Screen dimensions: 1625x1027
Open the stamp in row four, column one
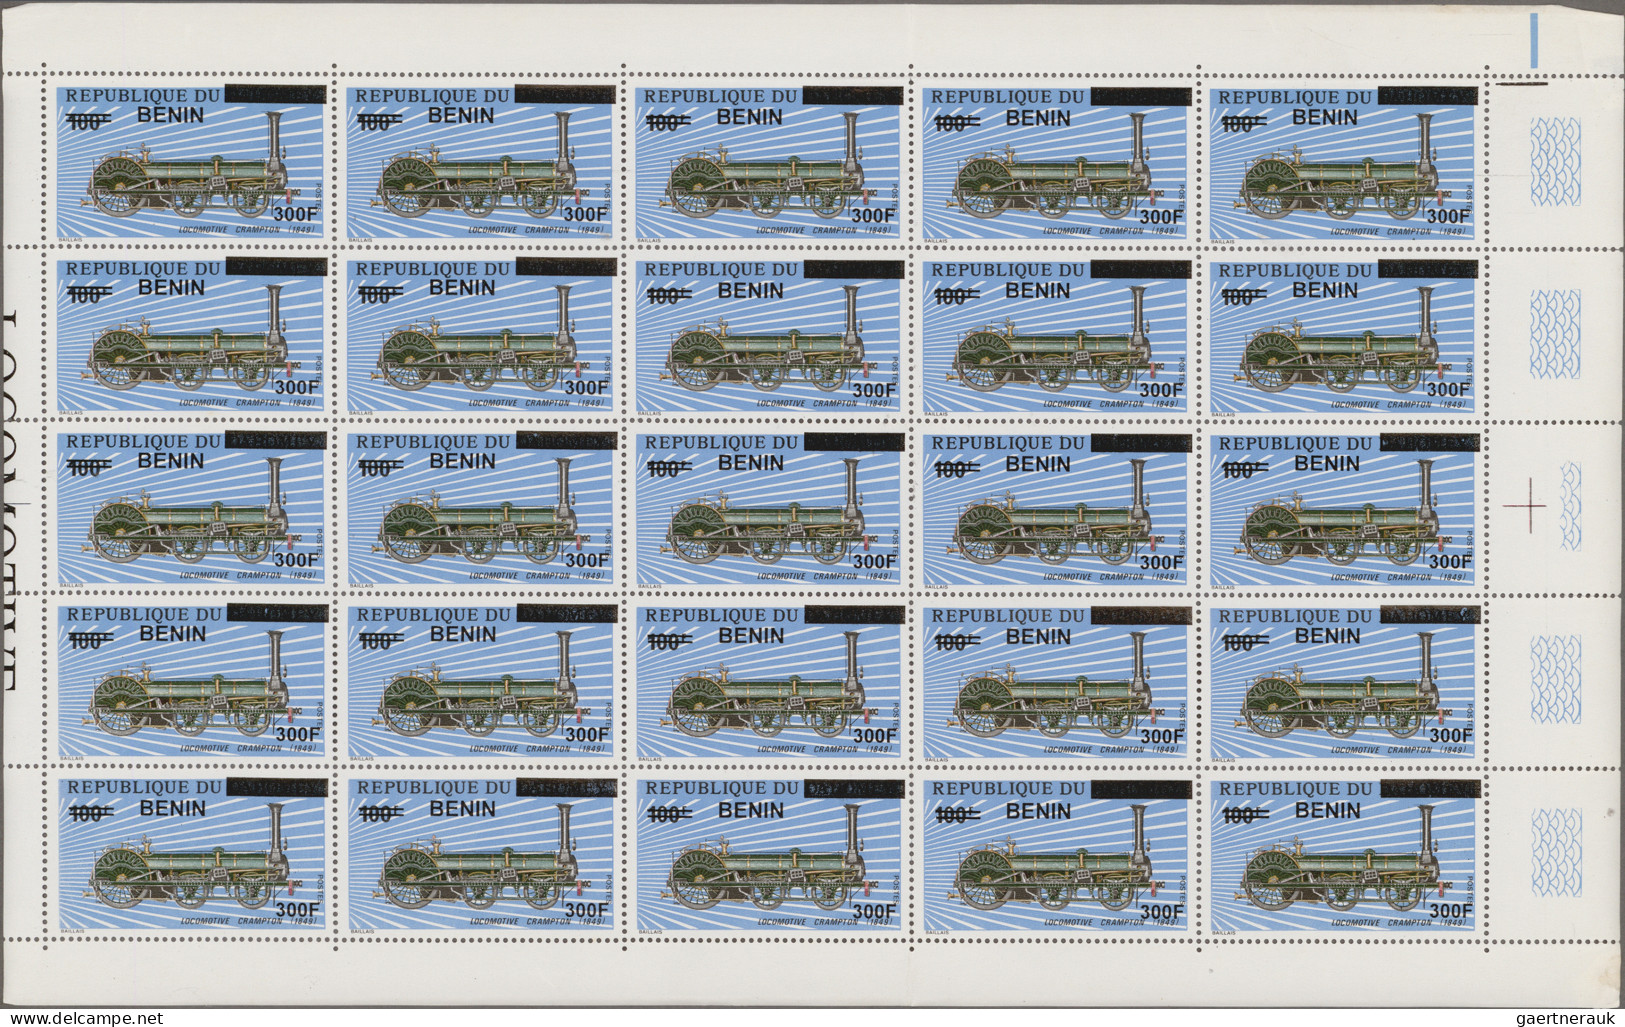192,680
